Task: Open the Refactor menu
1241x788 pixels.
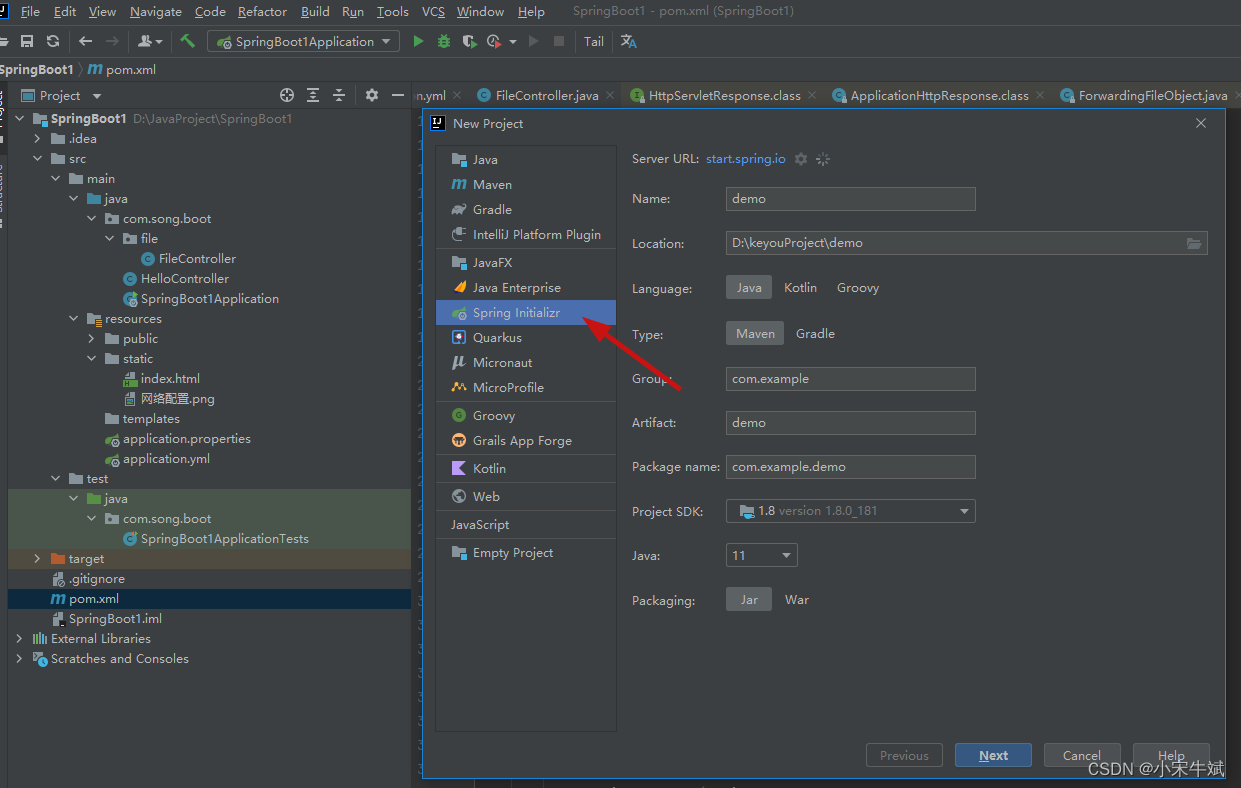Action: 262,12
